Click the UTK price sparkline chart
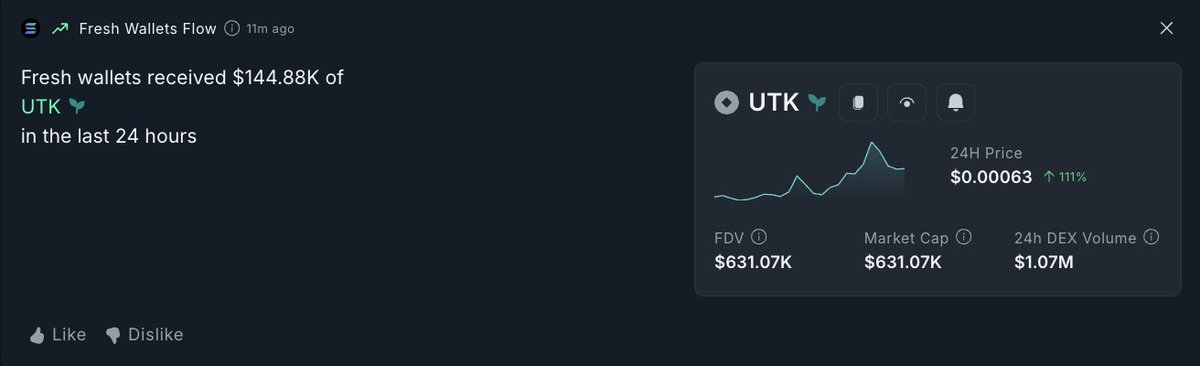The height and width of the screenshot is (366, 1200). pos(810,172)
